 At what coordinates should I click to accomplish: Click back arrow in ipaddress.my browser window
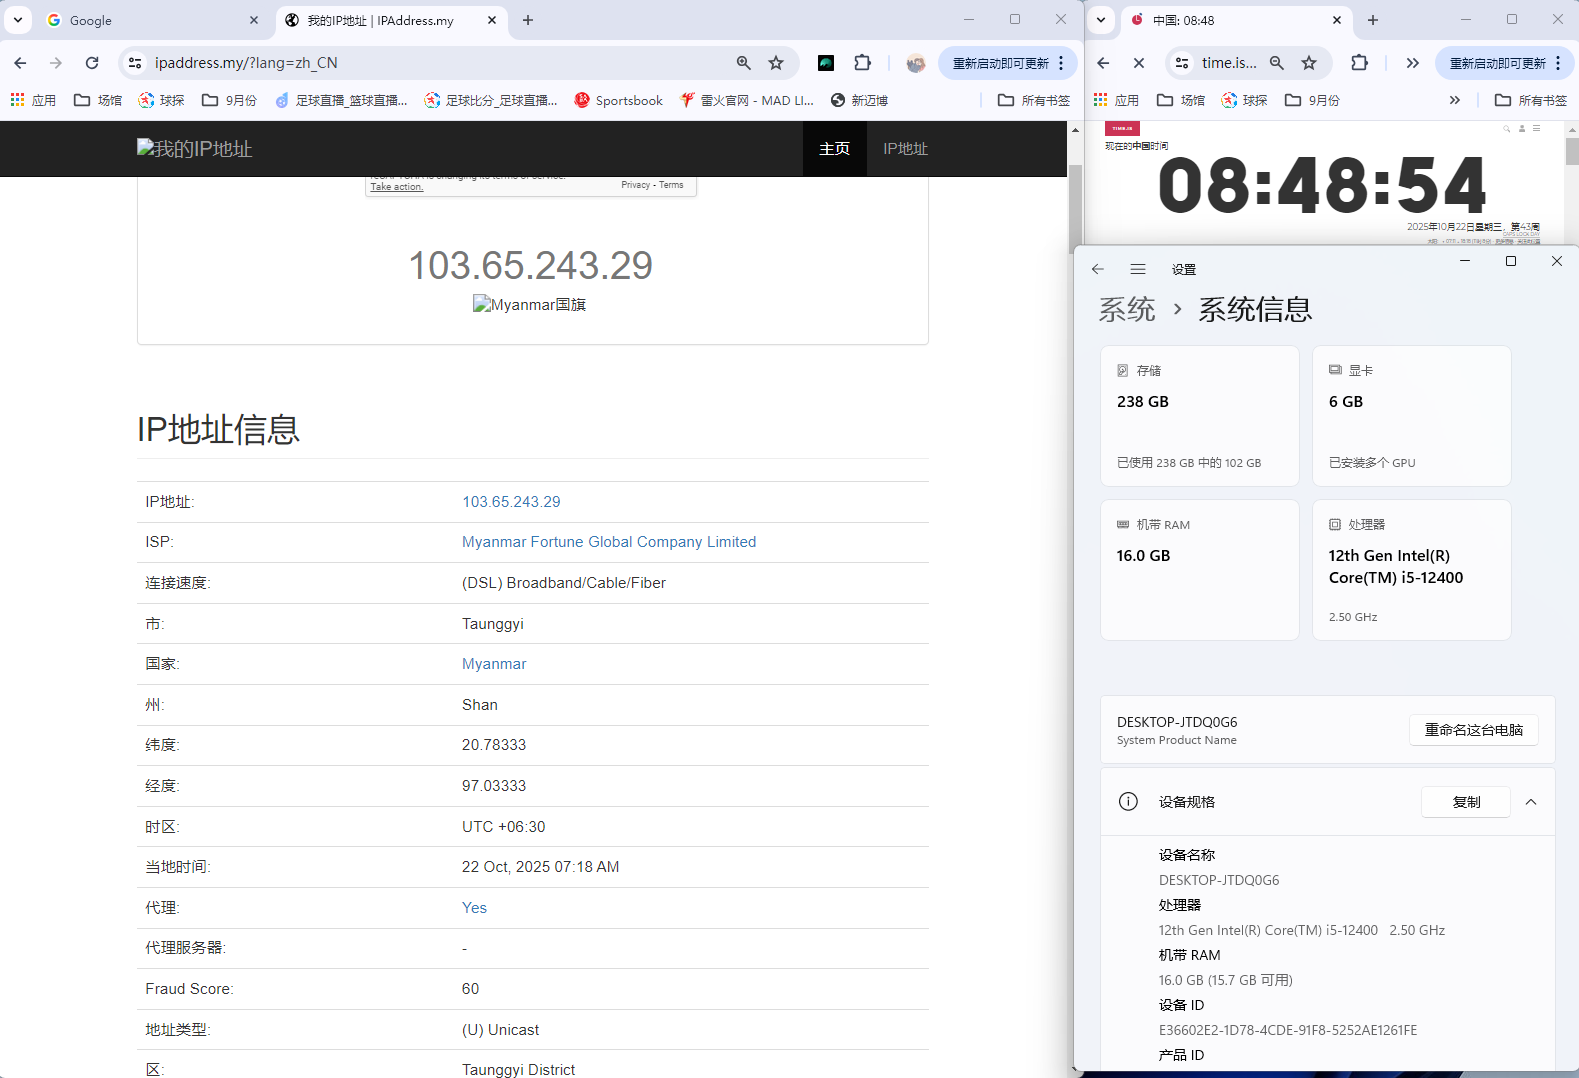tap(20, 62)
